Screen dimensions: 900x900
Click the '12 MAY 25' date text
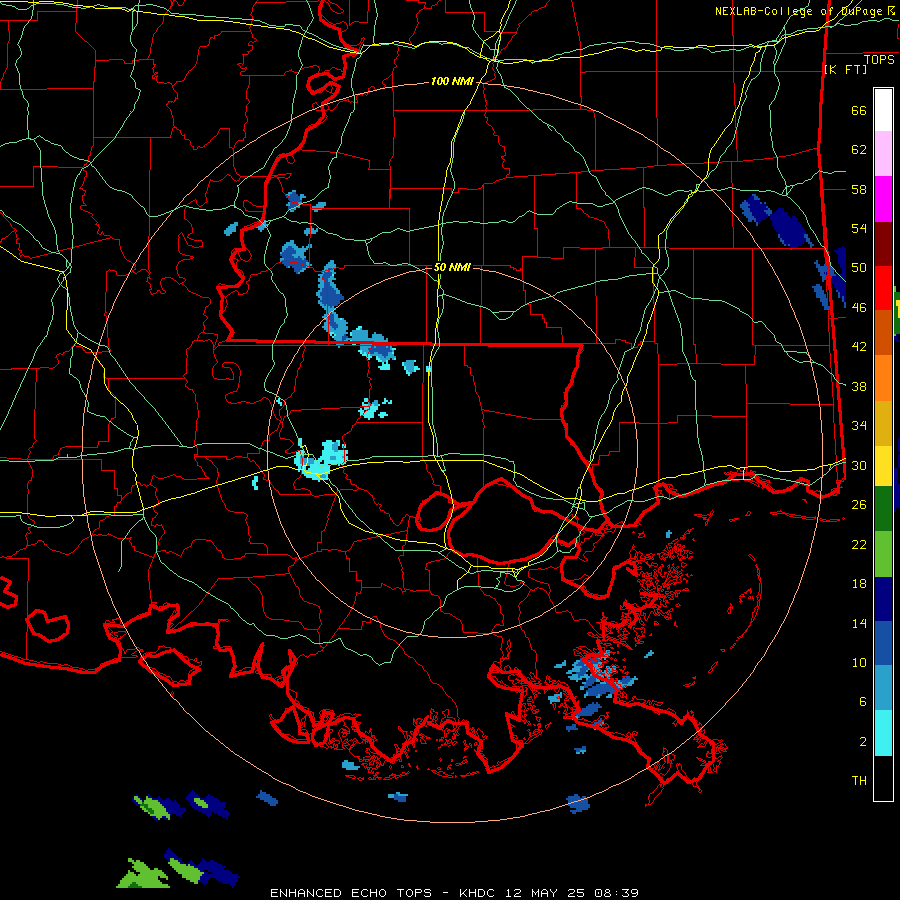coord(545,893)
